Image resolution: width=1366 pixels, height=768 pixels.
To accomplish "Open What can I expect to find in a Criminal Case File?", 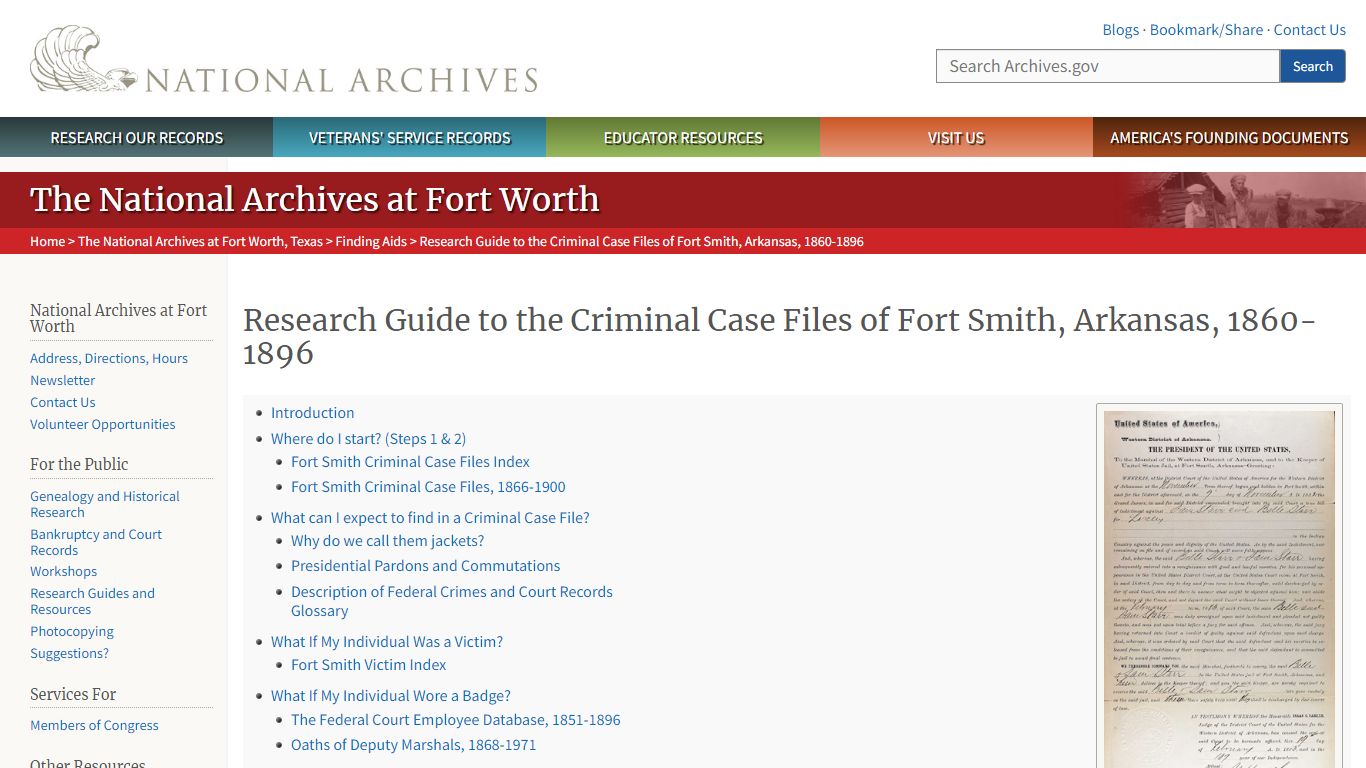I will click(430, 517).
